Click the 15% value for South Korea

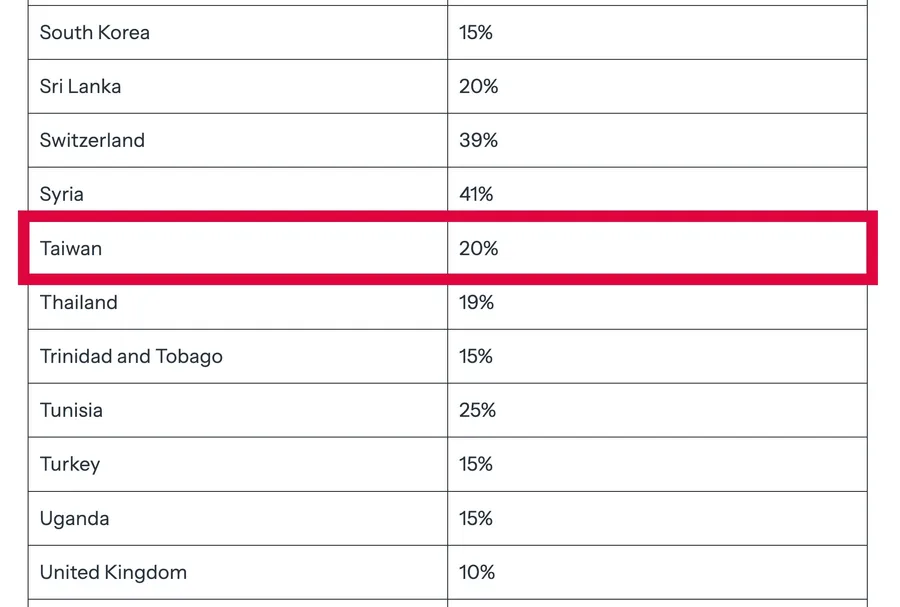coord(476,33)
